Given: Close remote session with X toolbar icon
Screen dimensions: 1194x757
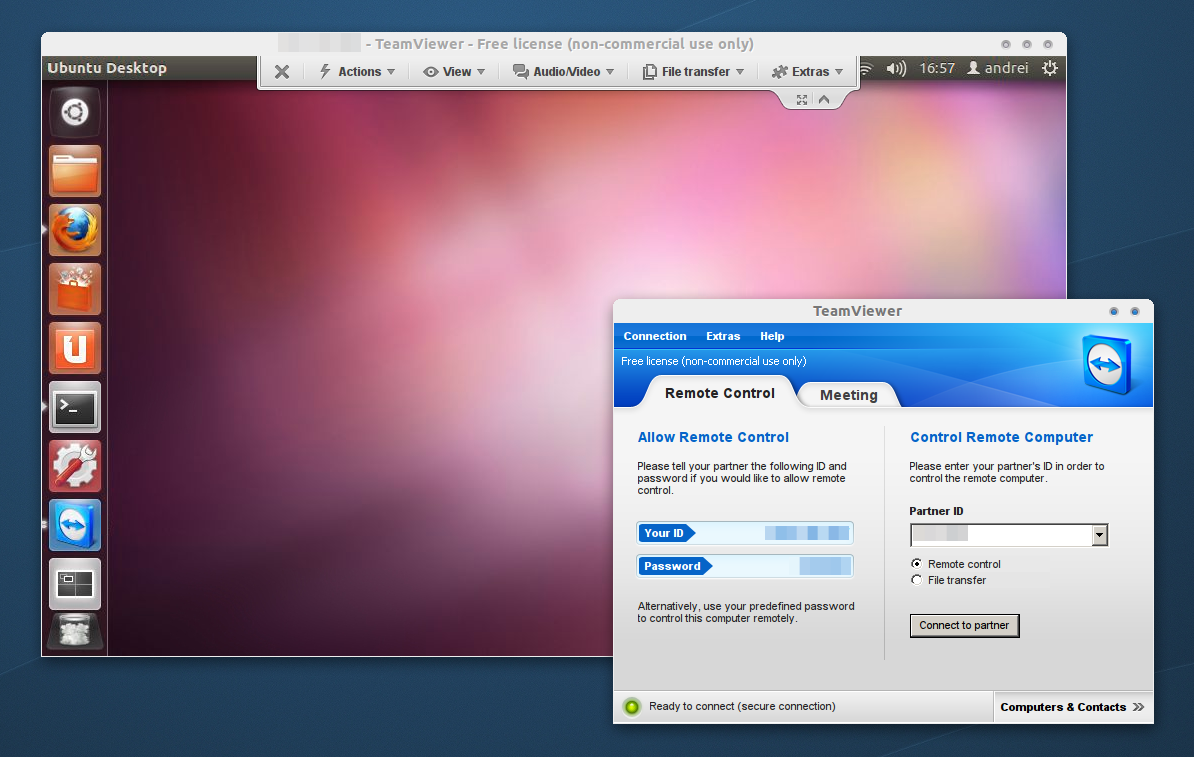Looking at the screenshot, I should tap(282, 72).
